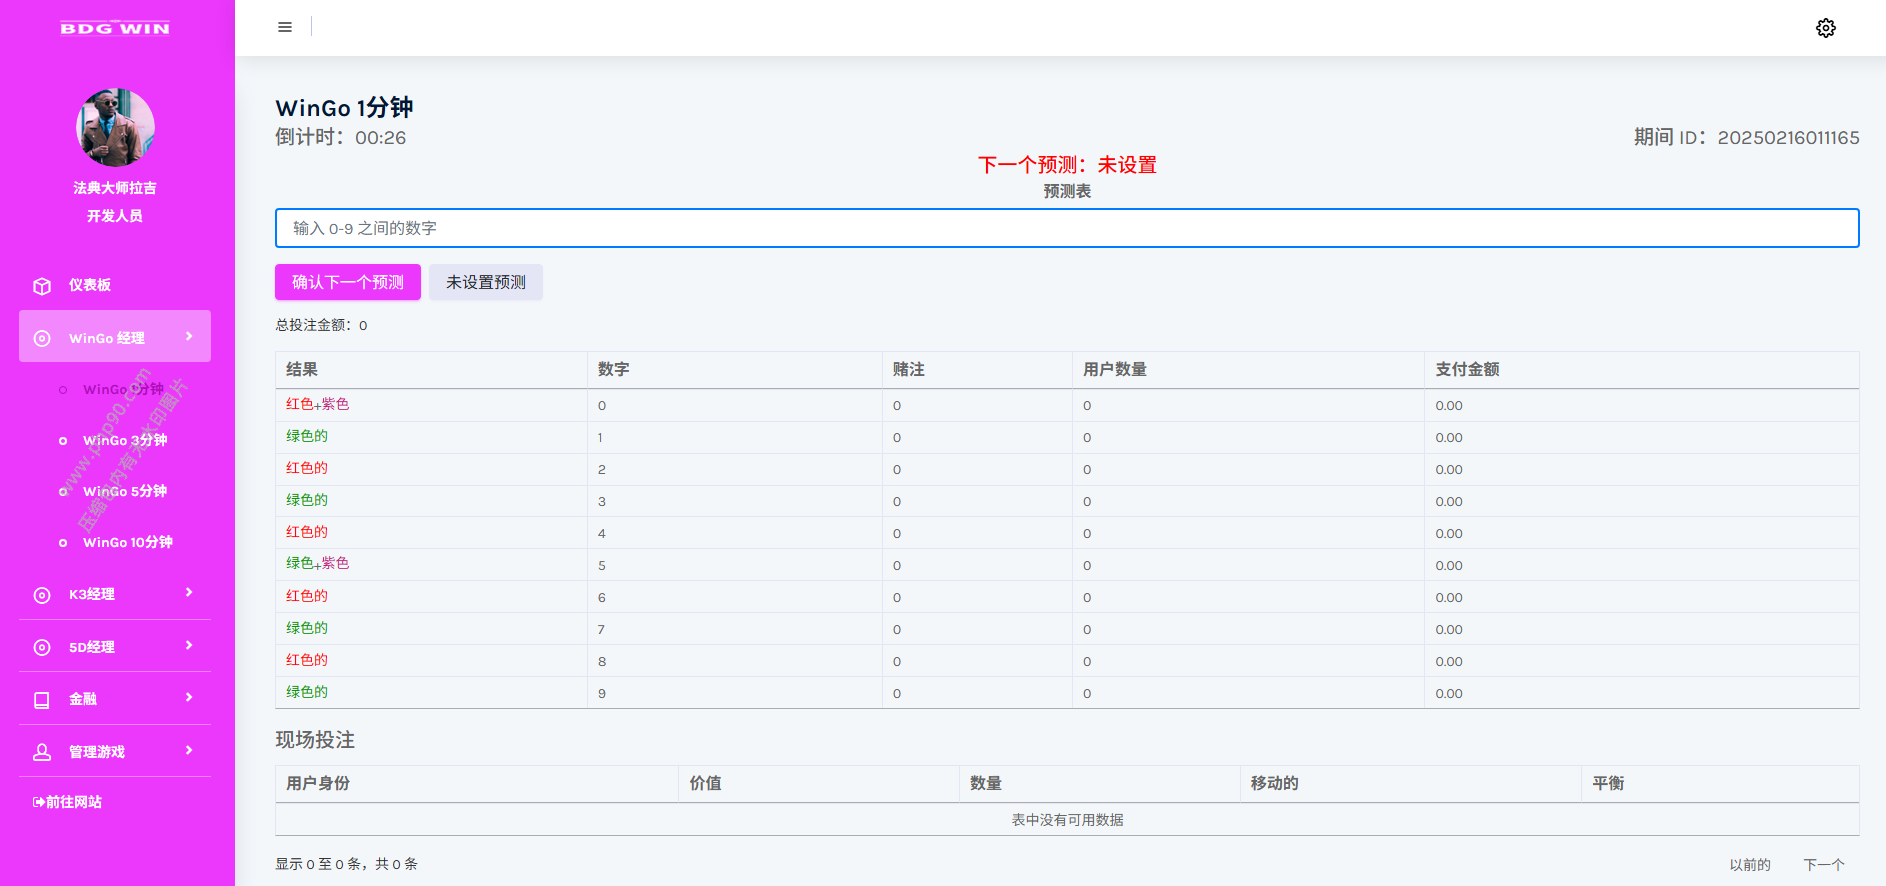Click the 未设置预测 button
Screen dimensions: 1886x886
[485, 282]
